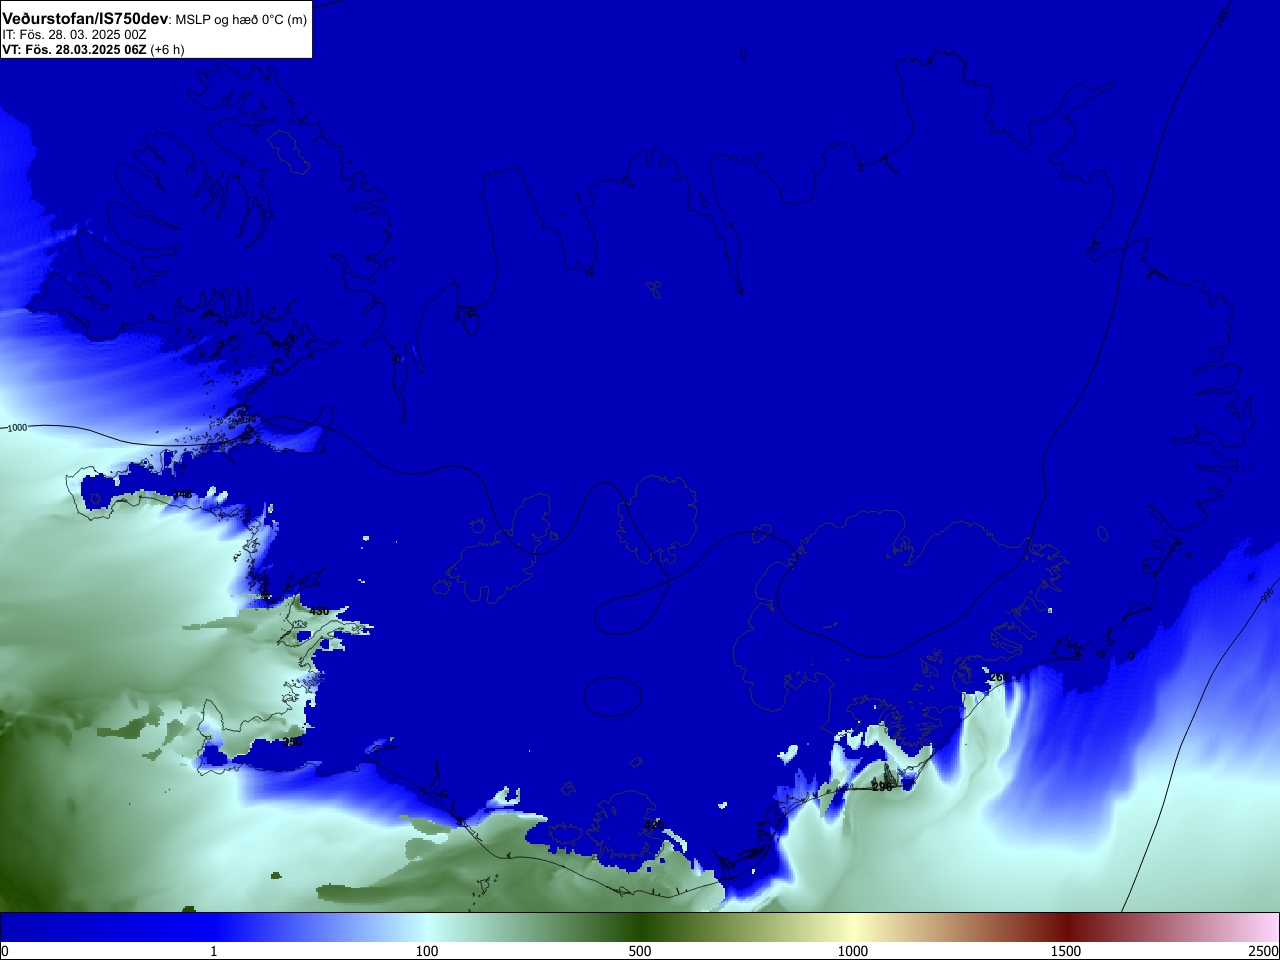Click the 1000 isobar contour label on the map
Screen dimensions: 1280x960
[17, 428]
